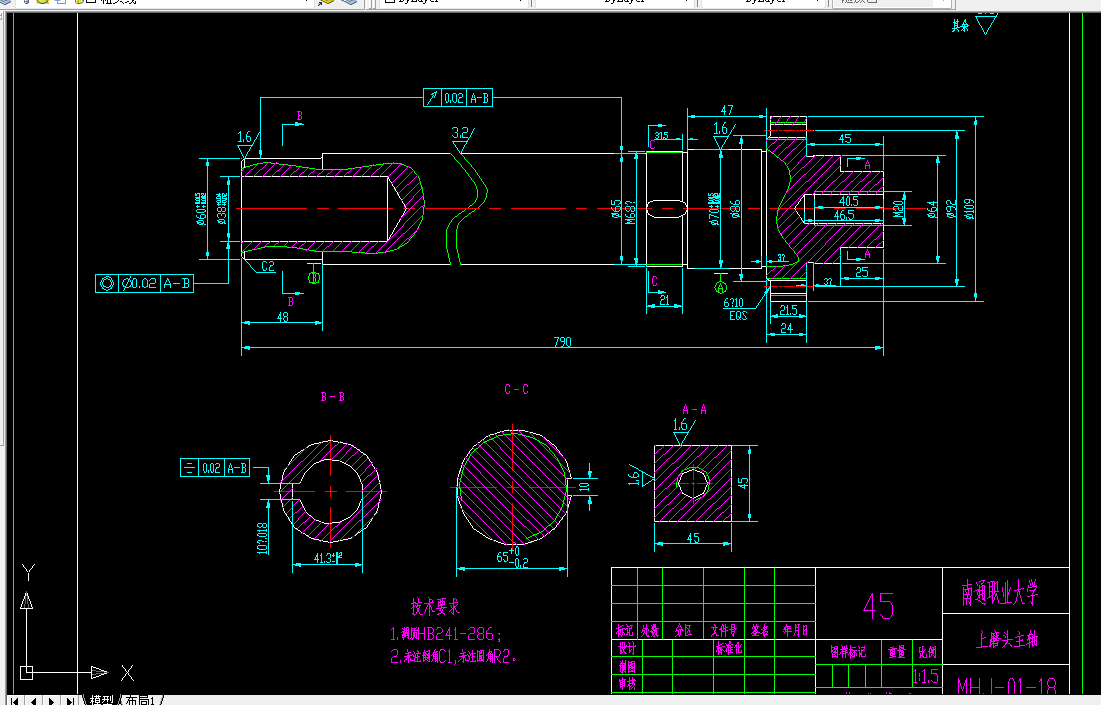Select the 24 dimension under the flange

[786, 328]
